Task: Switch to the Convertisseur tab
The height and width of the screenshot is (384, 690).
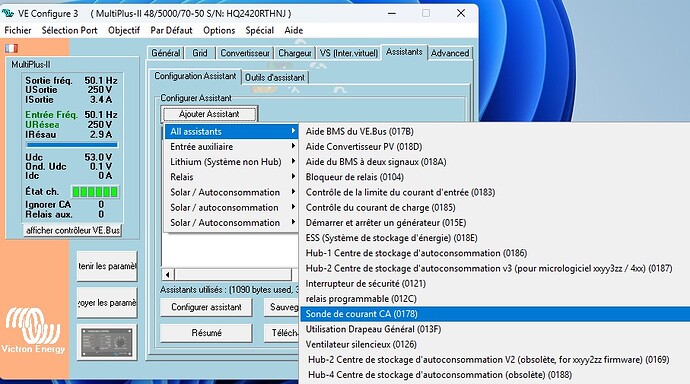Action: [245, 53]
